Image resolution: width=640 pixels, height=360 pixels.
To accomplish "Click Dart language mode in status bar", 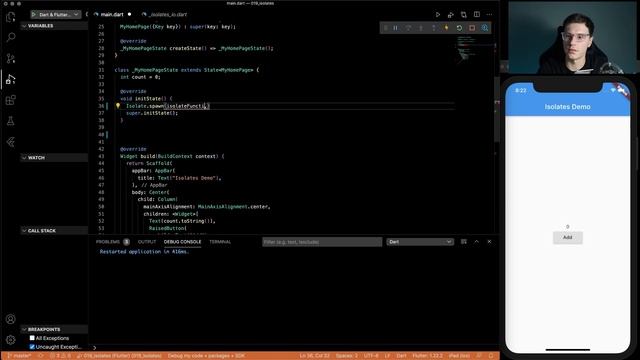I will point(401,356).
